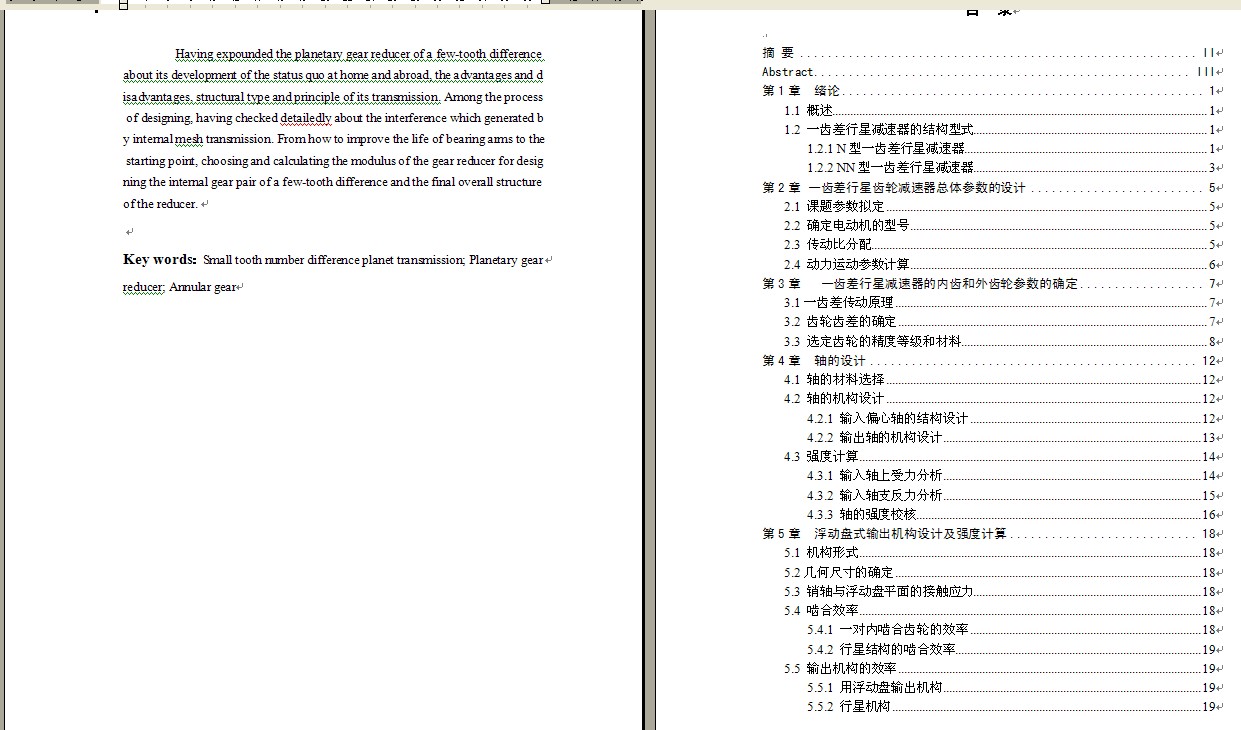Click 'of the reducer.' ending the abstract
Viewport: 1241px width, 730px height.
coord(160,204)
